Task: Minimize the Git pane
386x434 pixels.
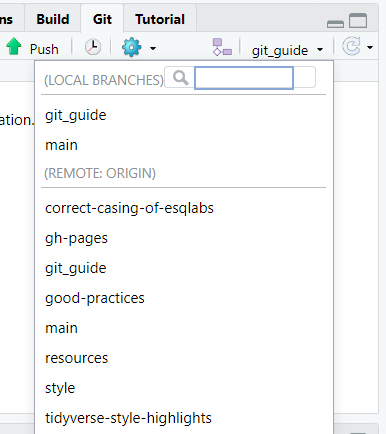Action: pyautogui.click(x=335, y=23)
